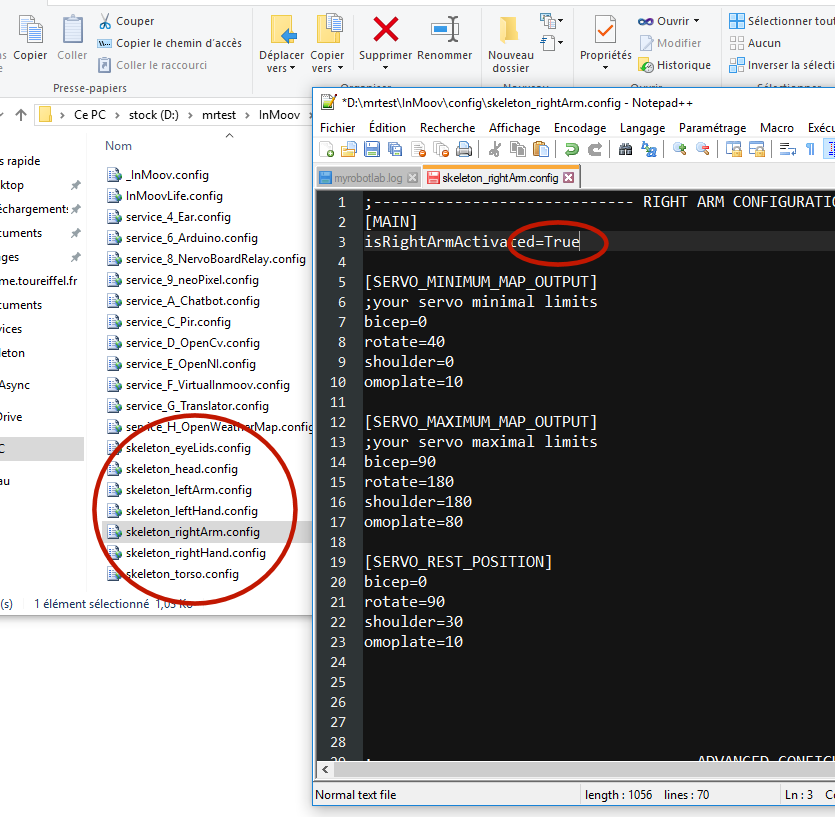Click Renommer in Explorer ribbon
The width and height of the screenshot is (835, 817).
click(x=445, y=39)
